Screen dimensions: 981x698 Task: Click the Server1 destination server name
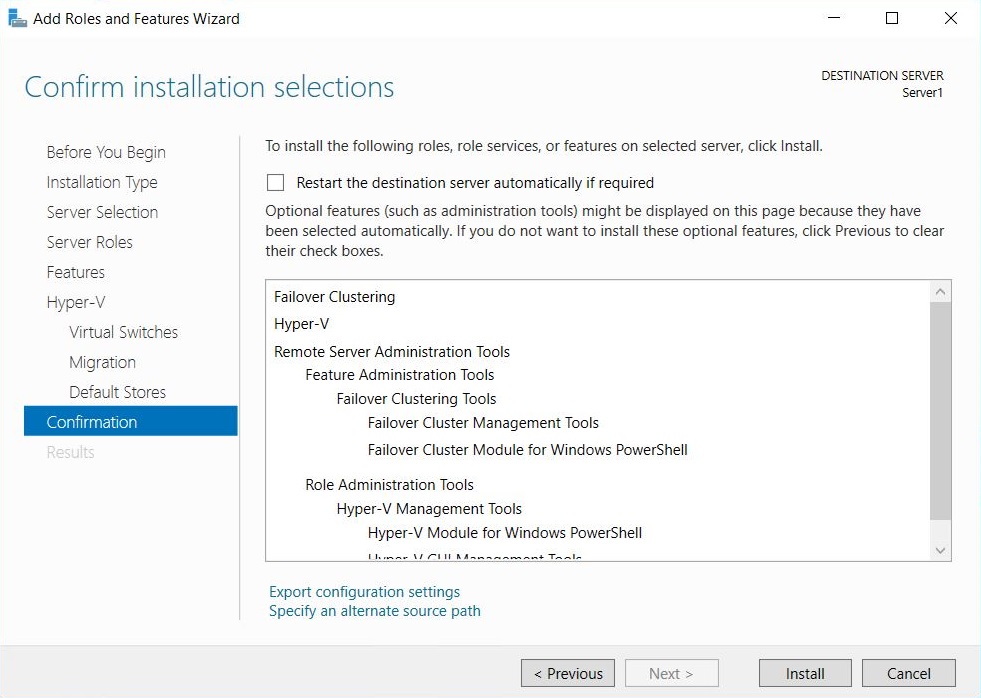pyautogui.click(x=922, y=93)
